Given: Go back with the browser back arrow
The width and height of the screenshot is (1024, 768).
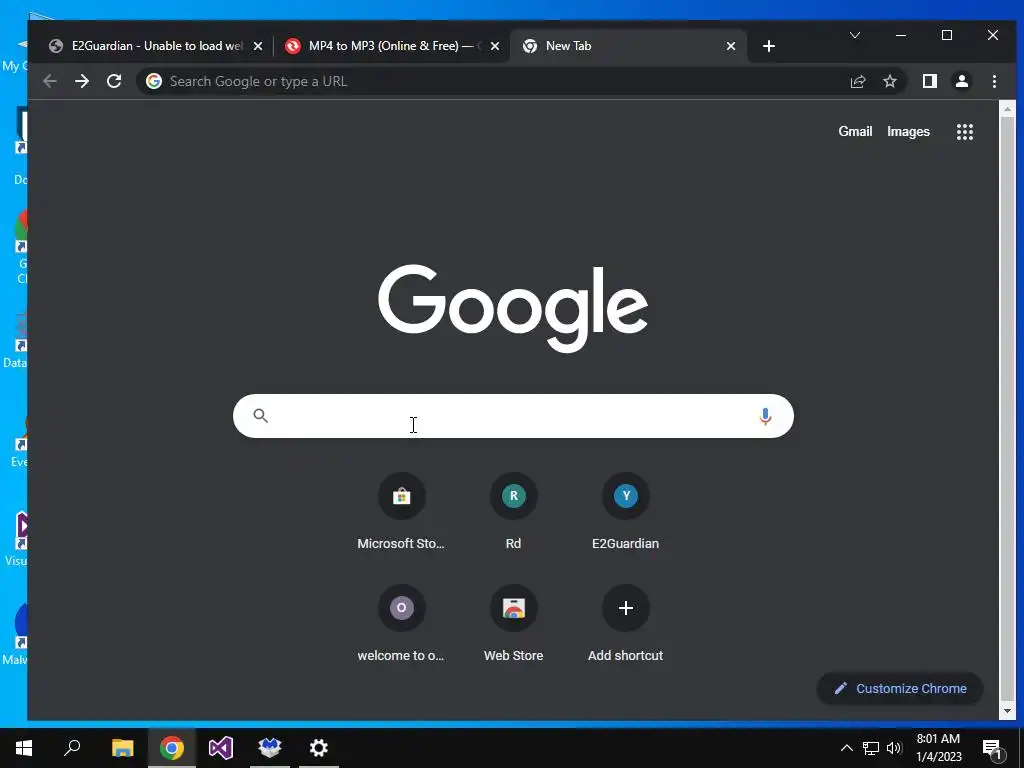Looking at the screenshot, I should click(x=50, y=81).
